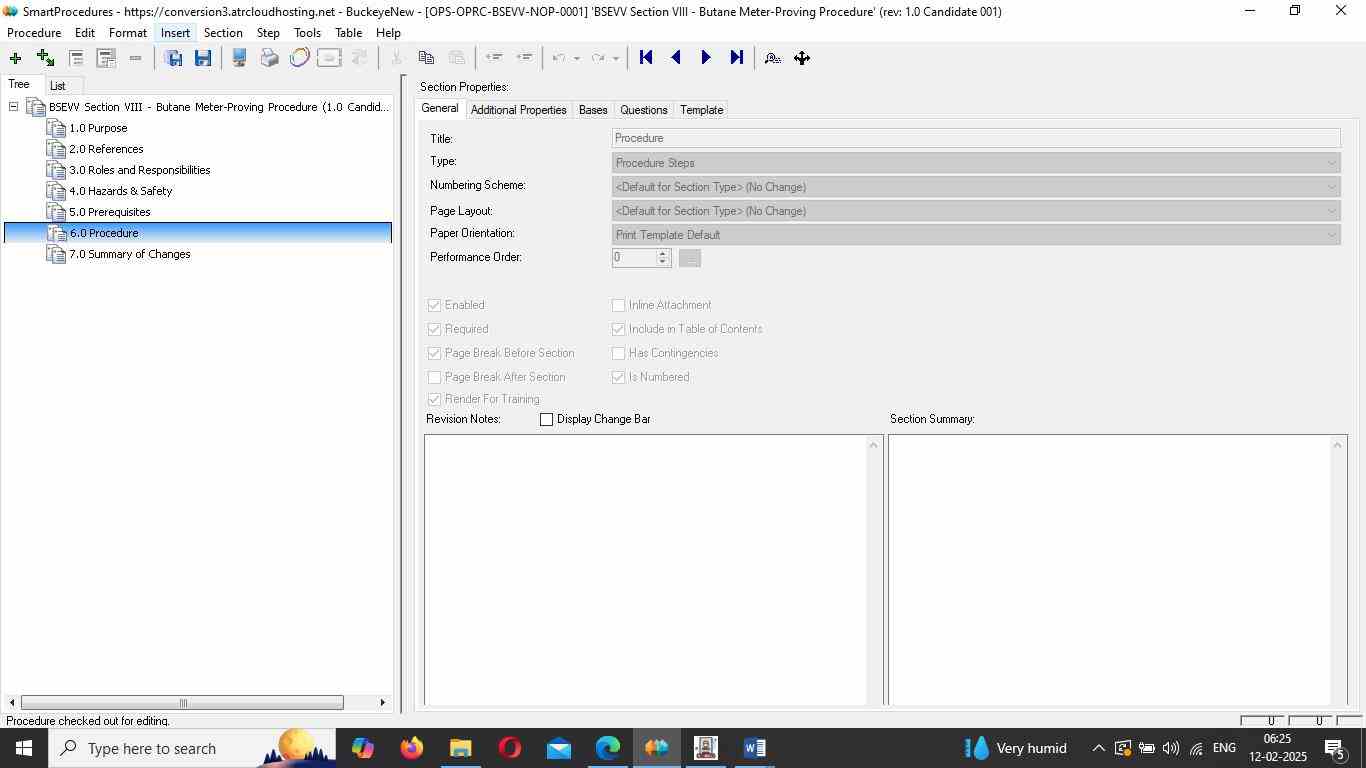Click the add sub-item plus-arrow icon
The width and height of the screenshot is (1366, 768).
[45, 58]
